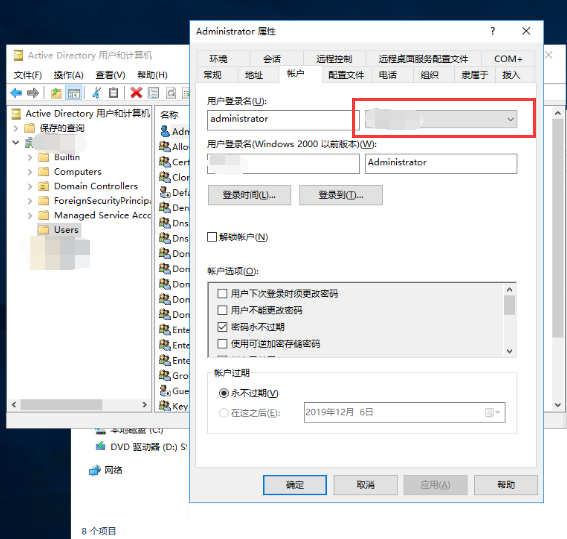Enable the 解锁帐户 checkbox
Viewport: 567px width, 539px height.
[212, 237]
